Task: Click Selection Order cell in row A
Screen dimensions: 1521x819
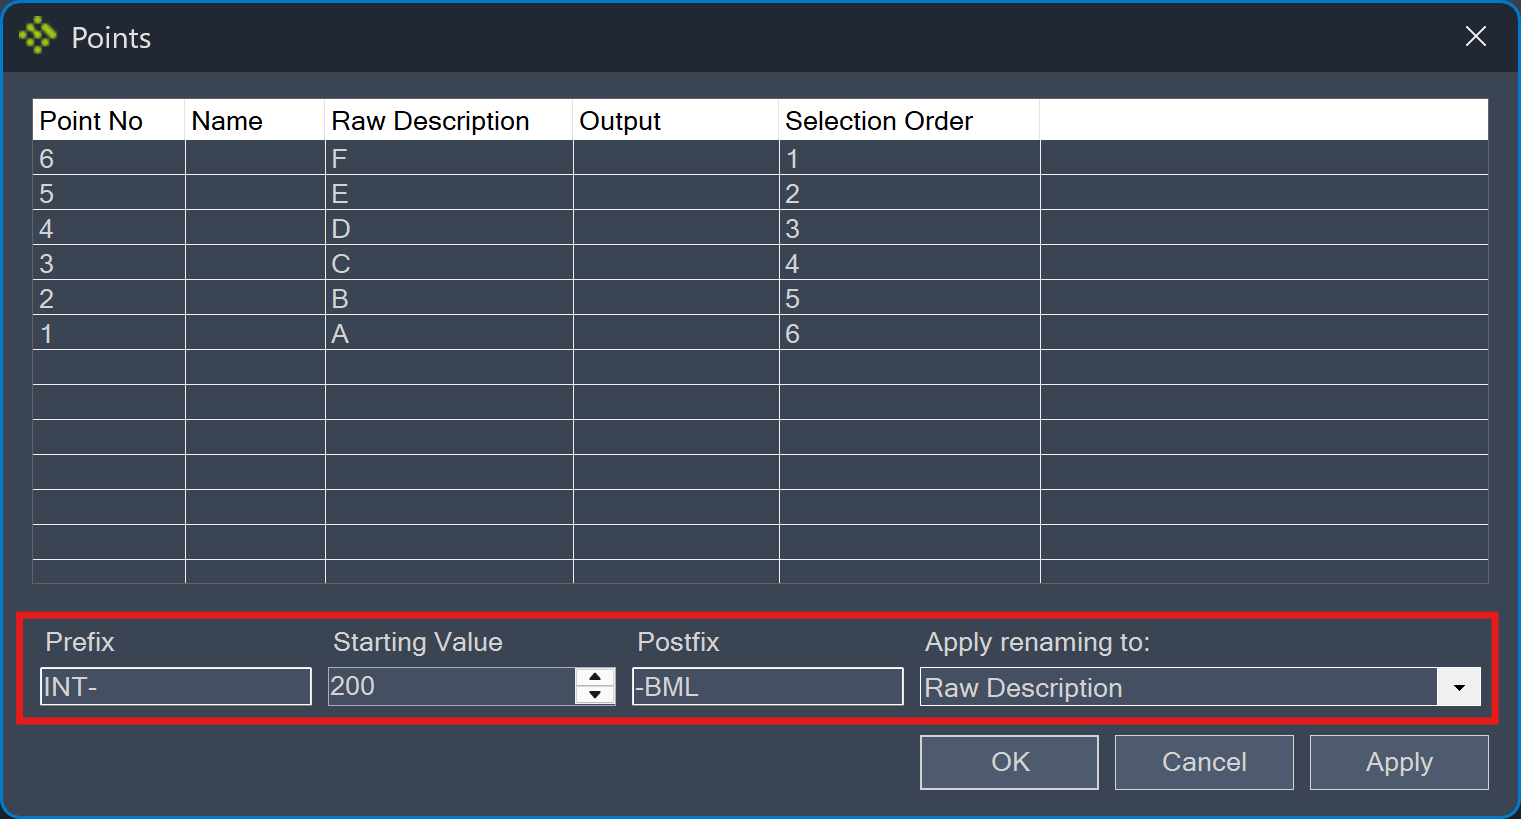Action: pyautogui.click(x=909, y=333)
